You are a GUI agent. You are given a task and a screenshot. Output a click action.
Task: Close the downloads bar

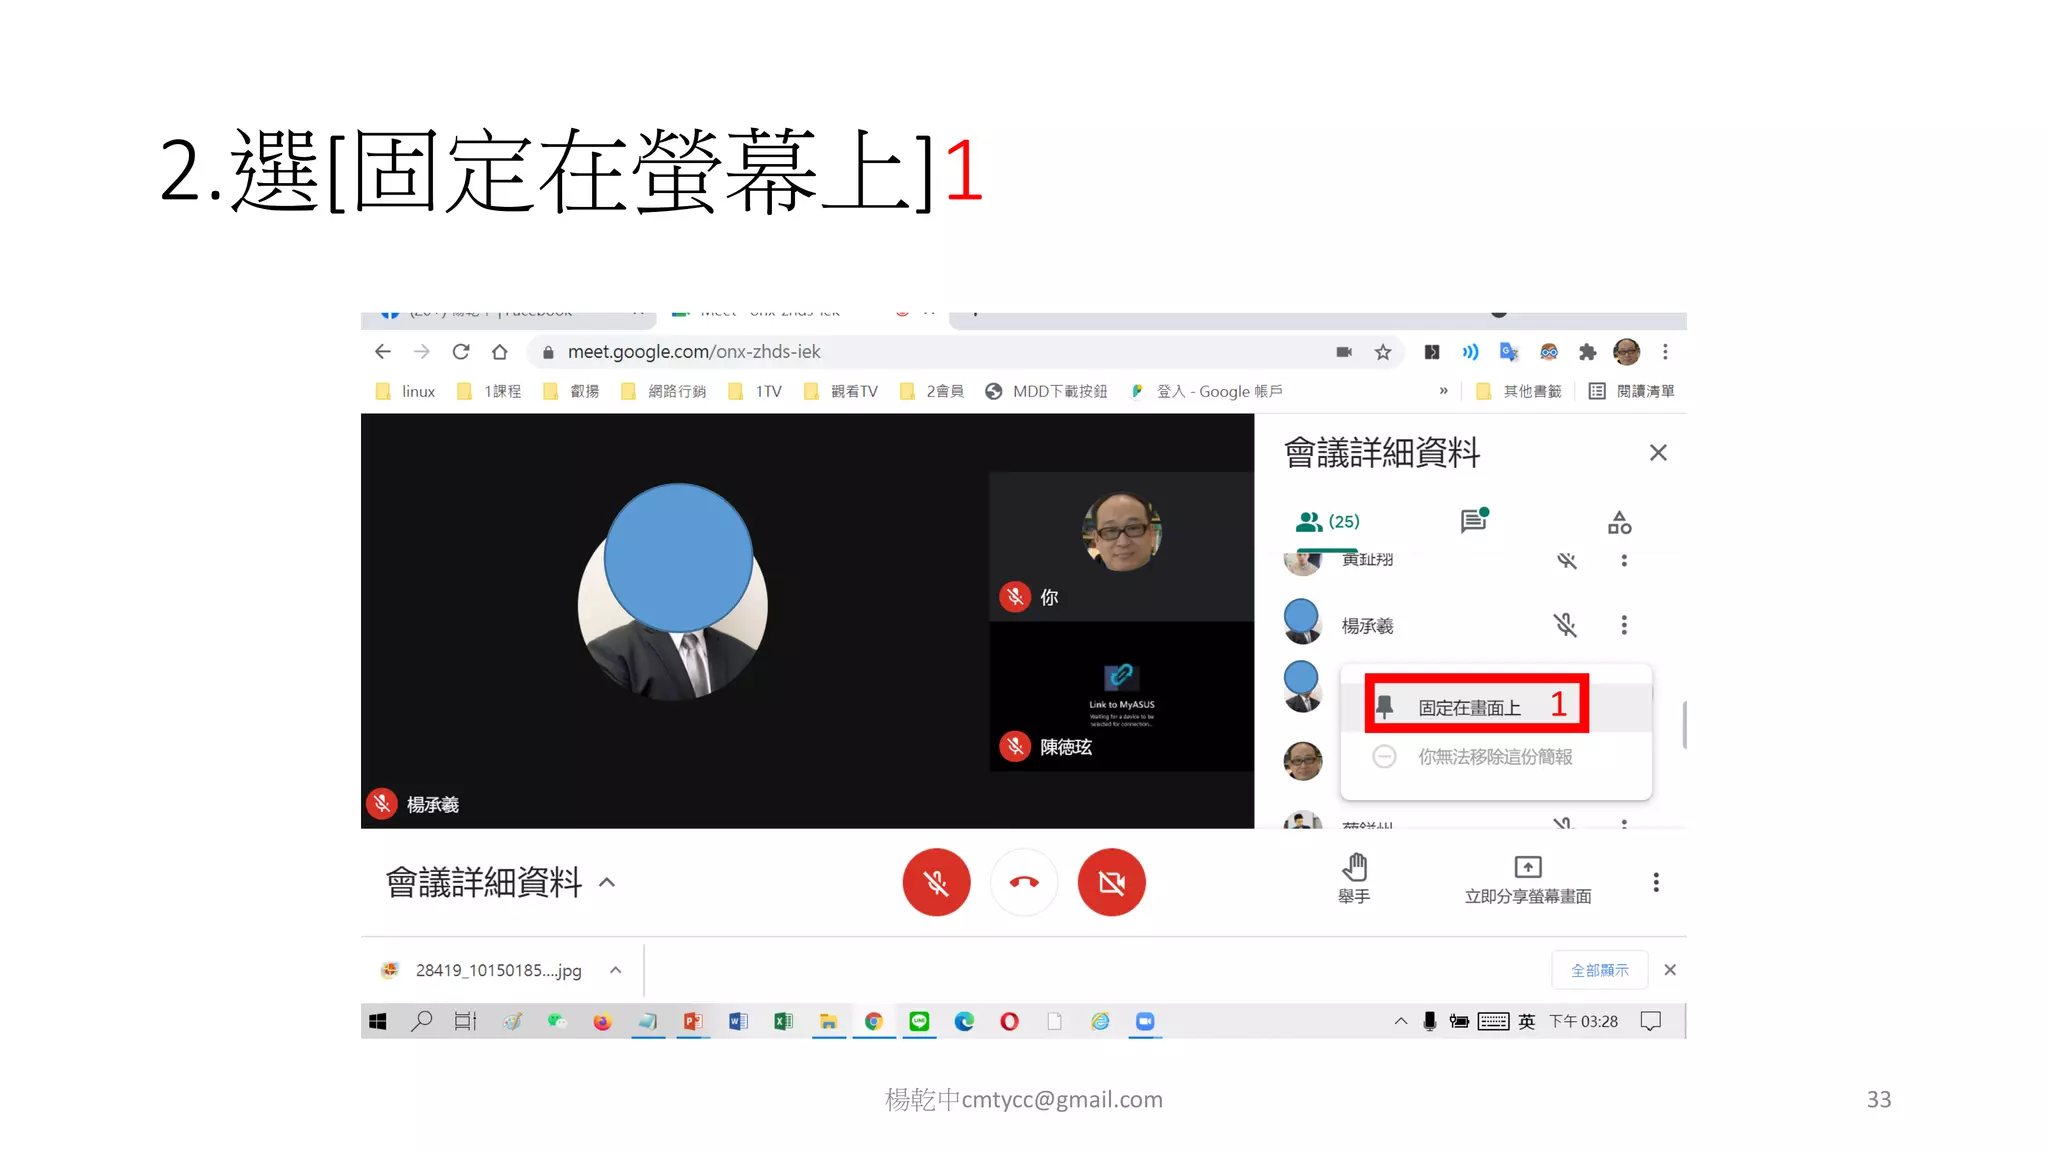[1670, 970]
